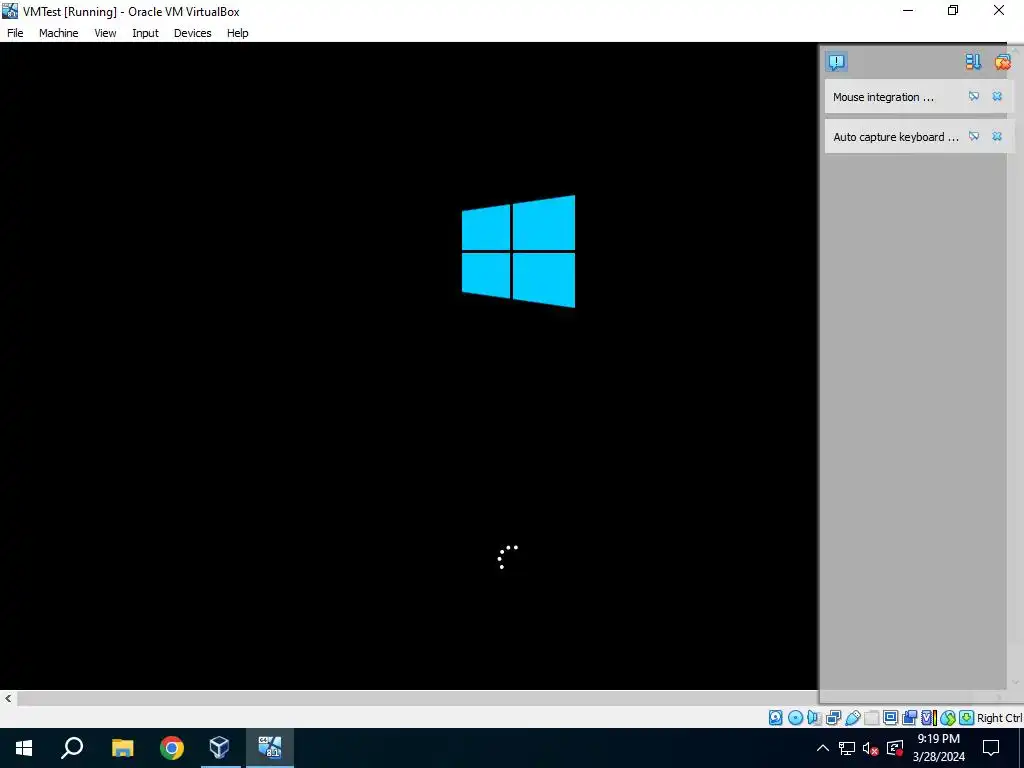This screenshot has height=768, width=1024.
Task: Open the File menu
Action: coord(15,33)
